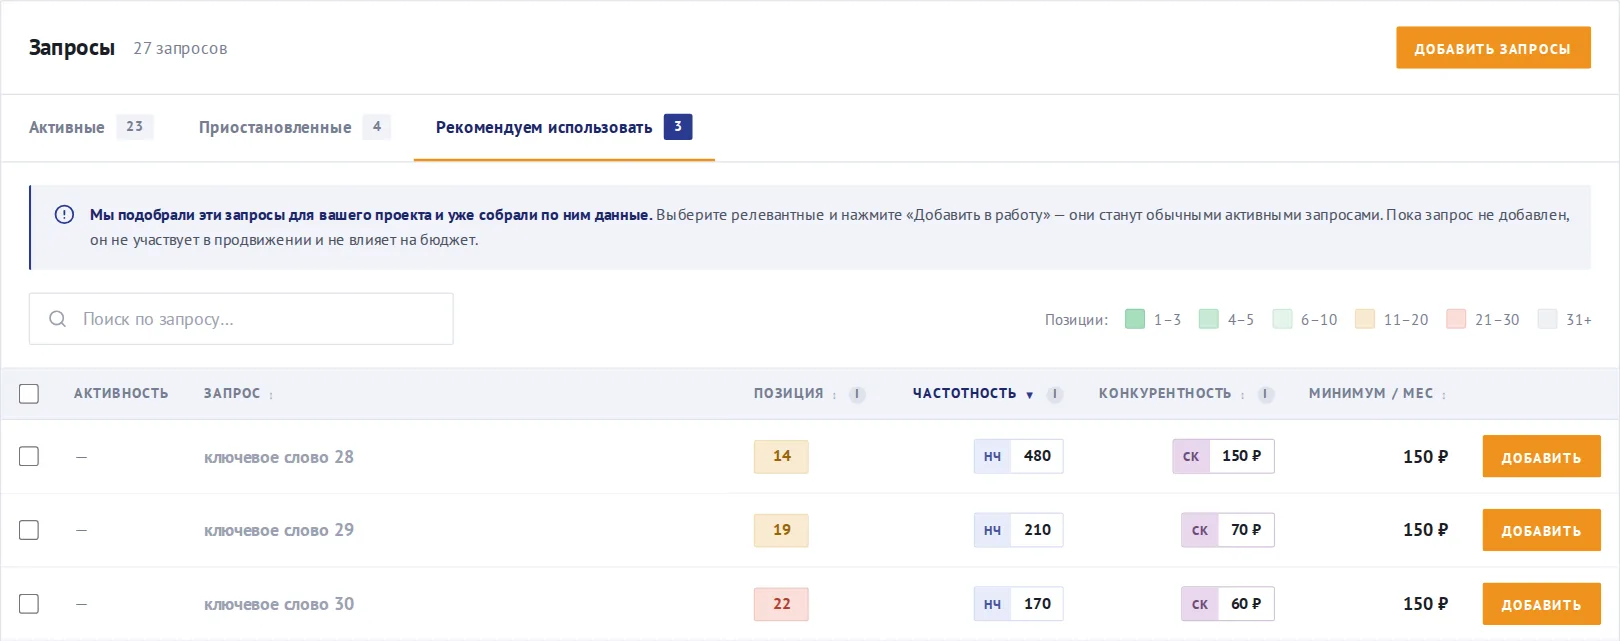This screenshot has width=1620, height=641.
Task: Click the НЧ 480 frequency badge
Action: click(1018, 456)
